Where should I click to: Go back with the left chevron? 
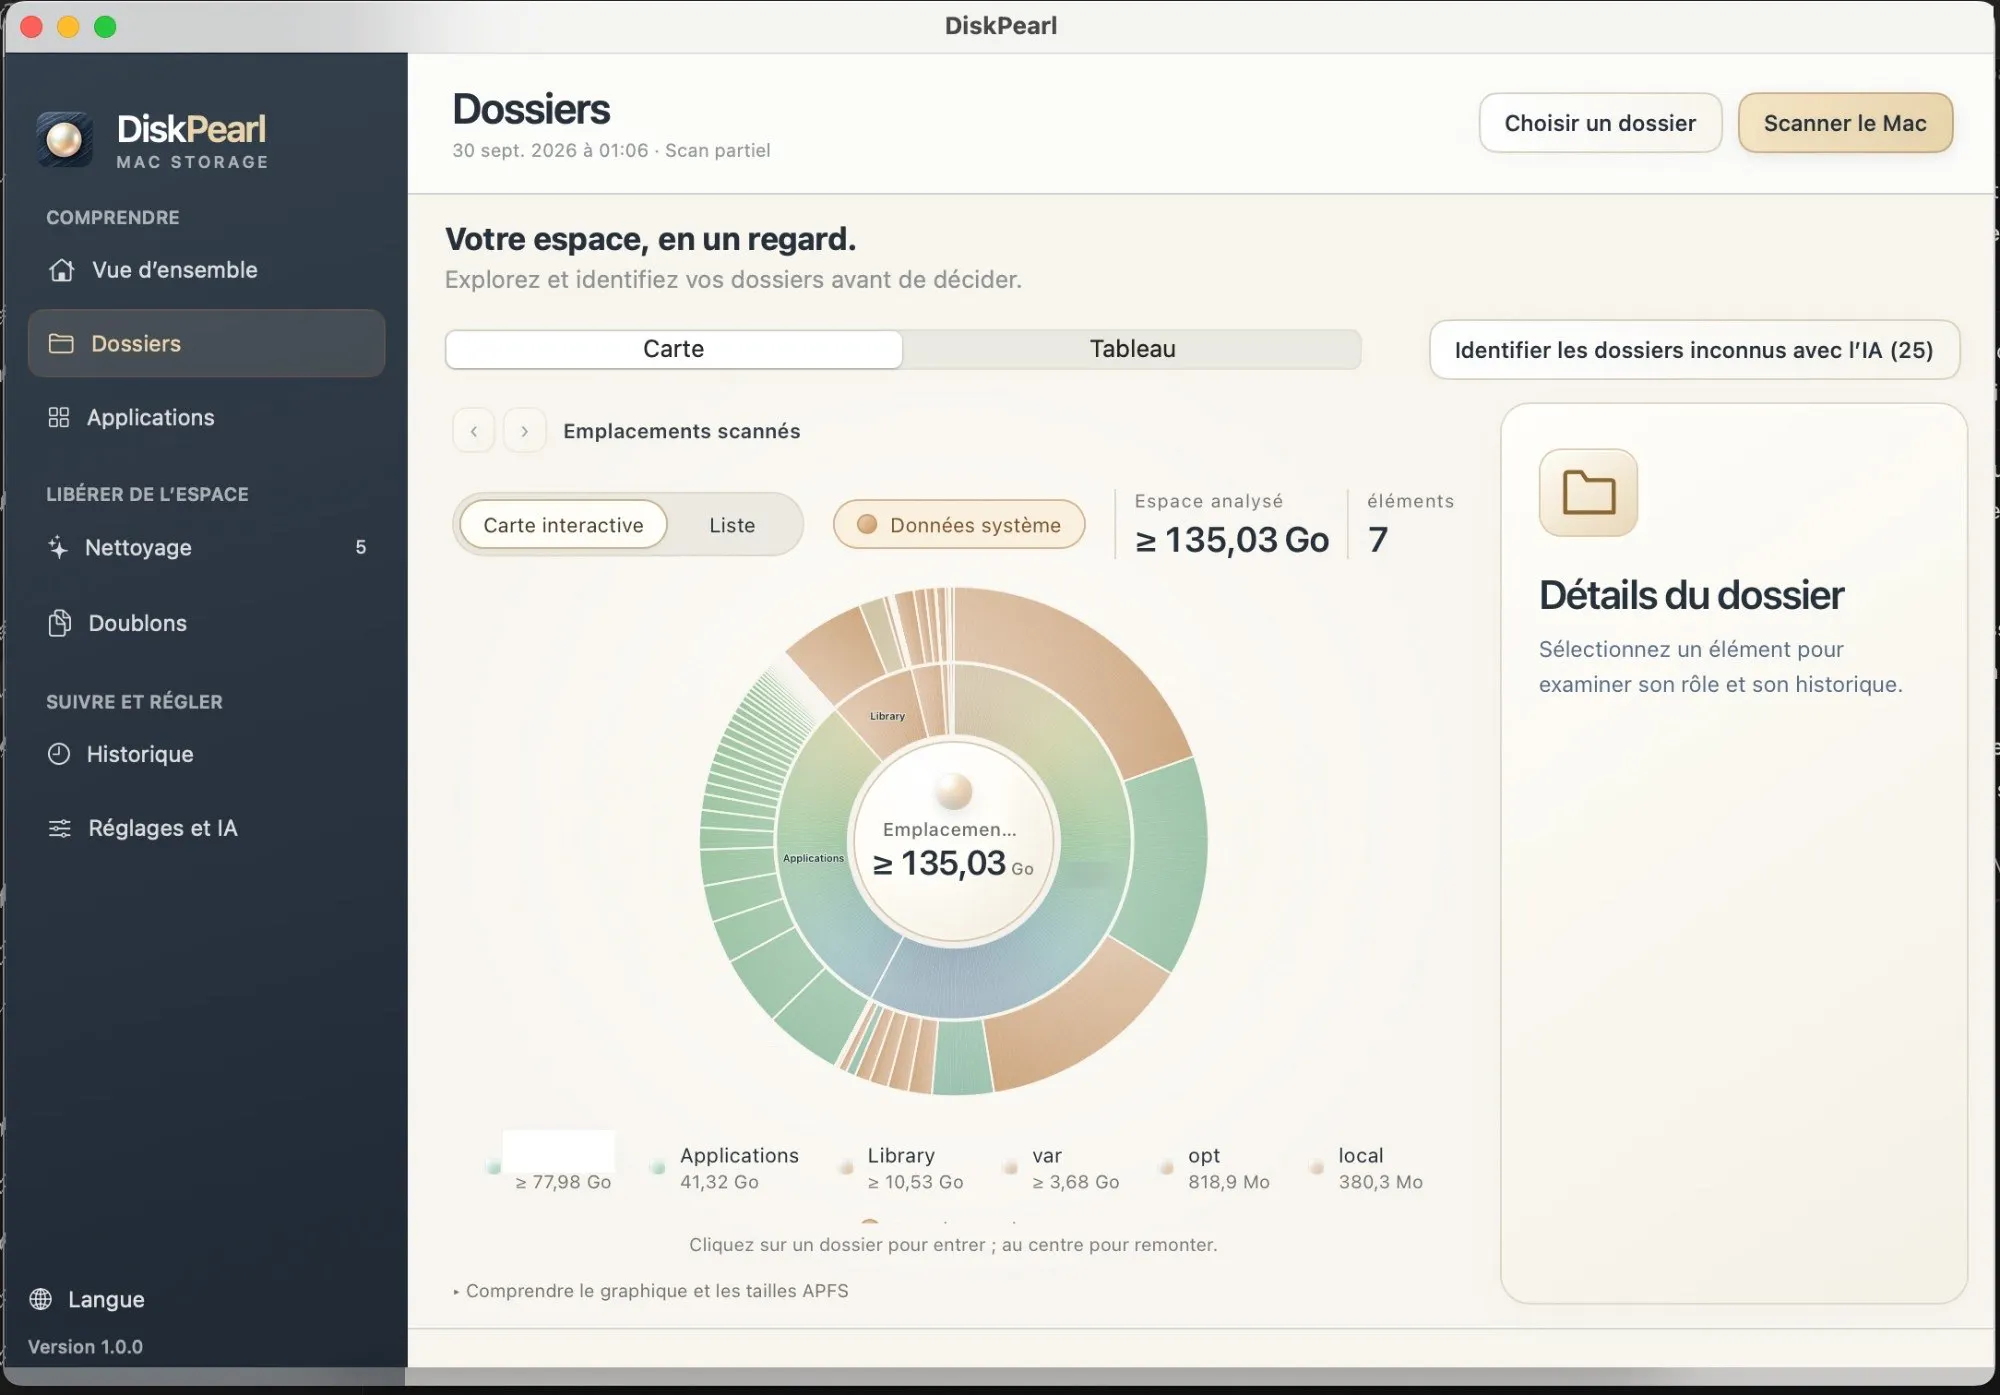[x=474, y=431]
